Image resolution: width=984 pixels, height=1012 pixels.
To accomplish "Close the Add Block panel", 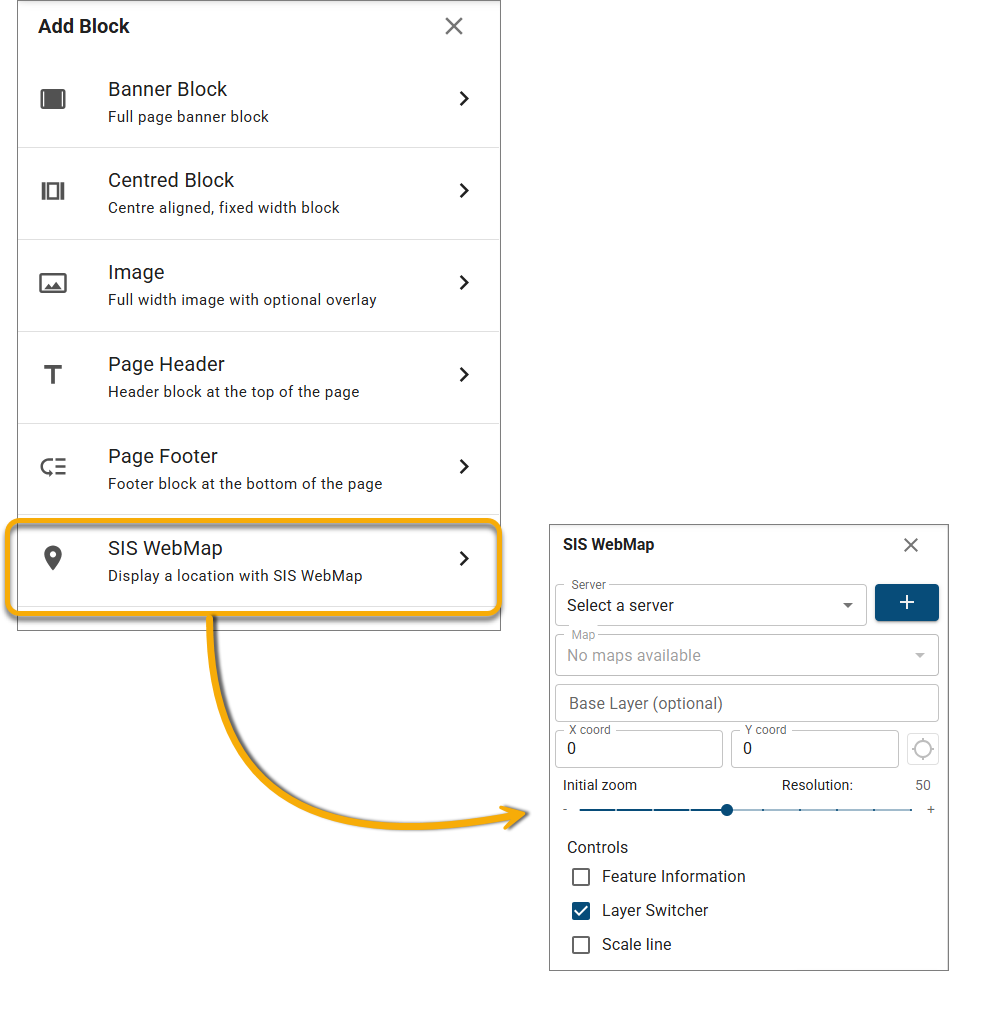I will click(x=454, y=26).
